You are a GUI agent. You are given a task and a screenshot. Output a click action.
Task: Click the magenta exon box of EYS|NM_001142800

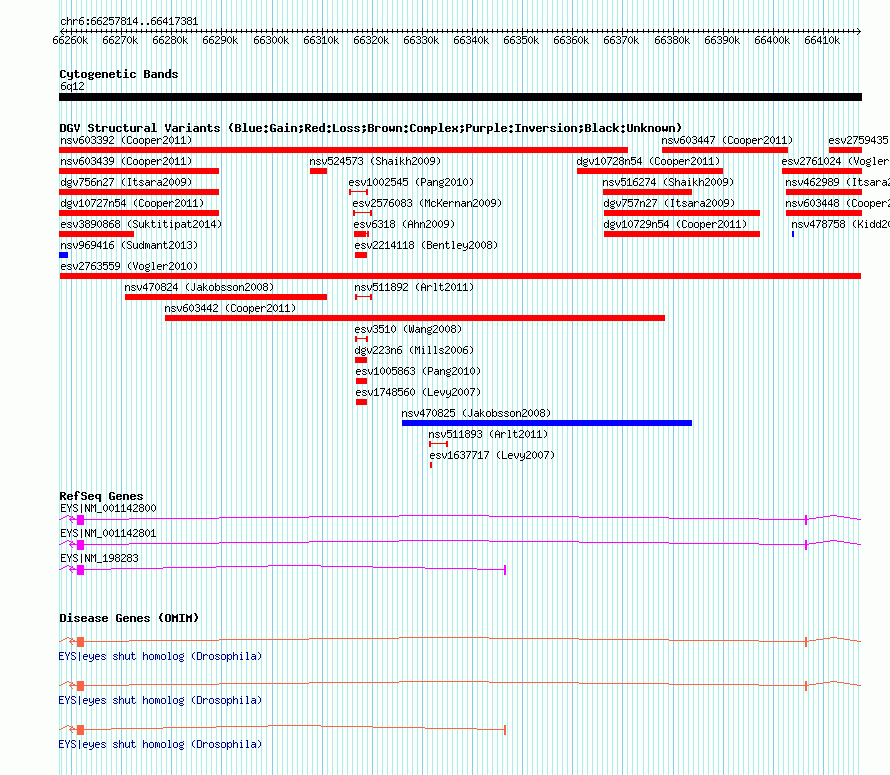pyautogui.click(x=81, y=520)
